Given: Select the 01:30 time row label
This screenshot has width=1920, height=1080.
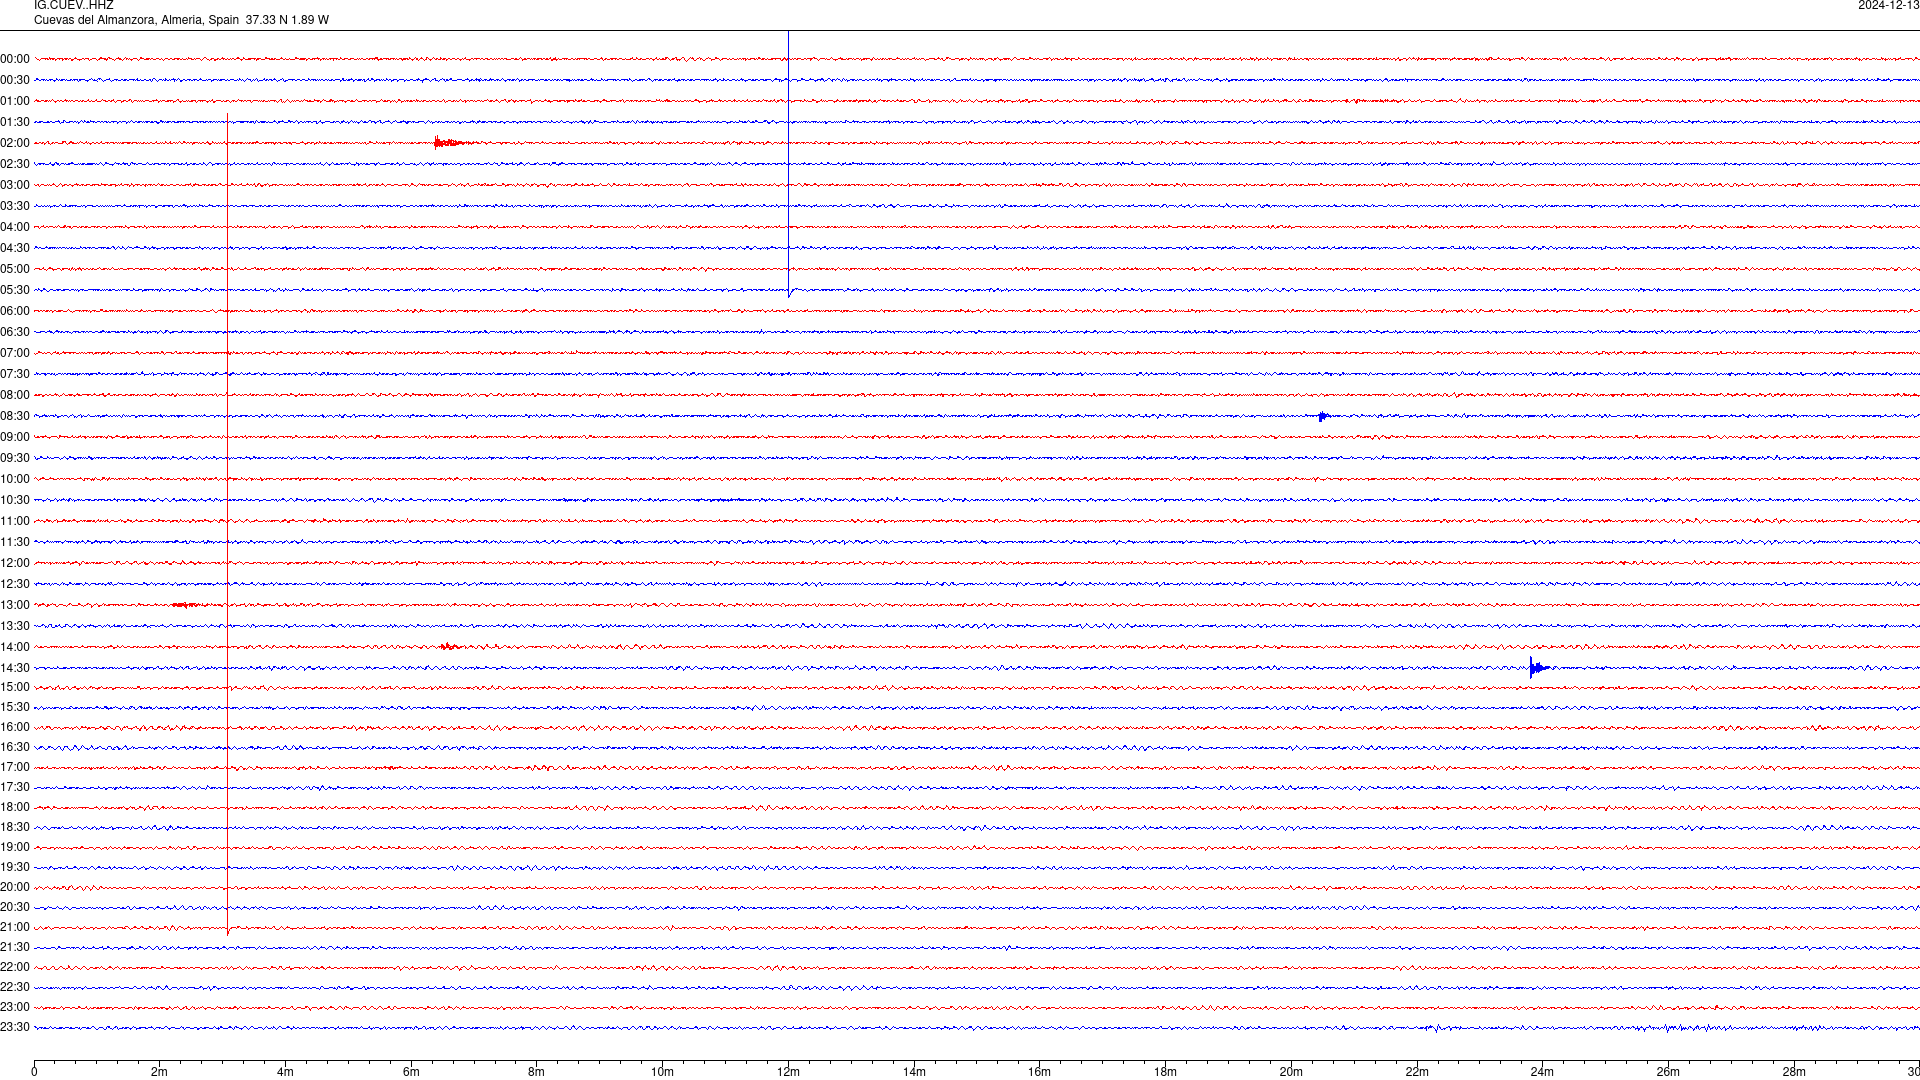Looking at the screenshot, I should pos(15,122).
